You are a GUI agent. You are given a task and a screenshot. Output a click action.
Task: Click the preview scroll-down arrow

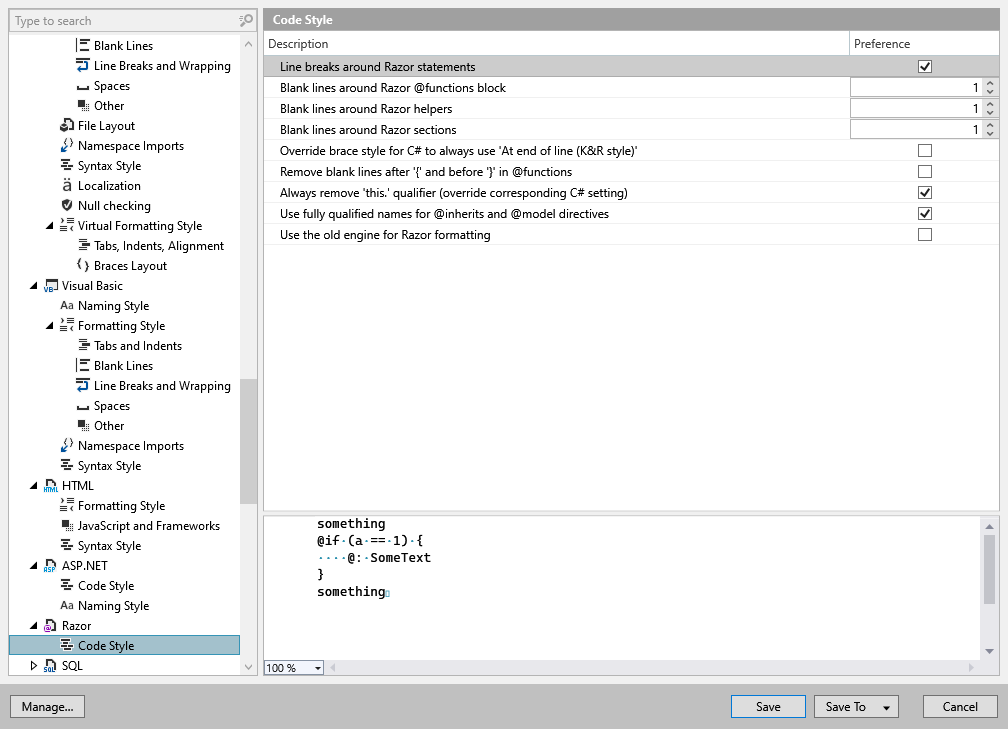point(989,651)
